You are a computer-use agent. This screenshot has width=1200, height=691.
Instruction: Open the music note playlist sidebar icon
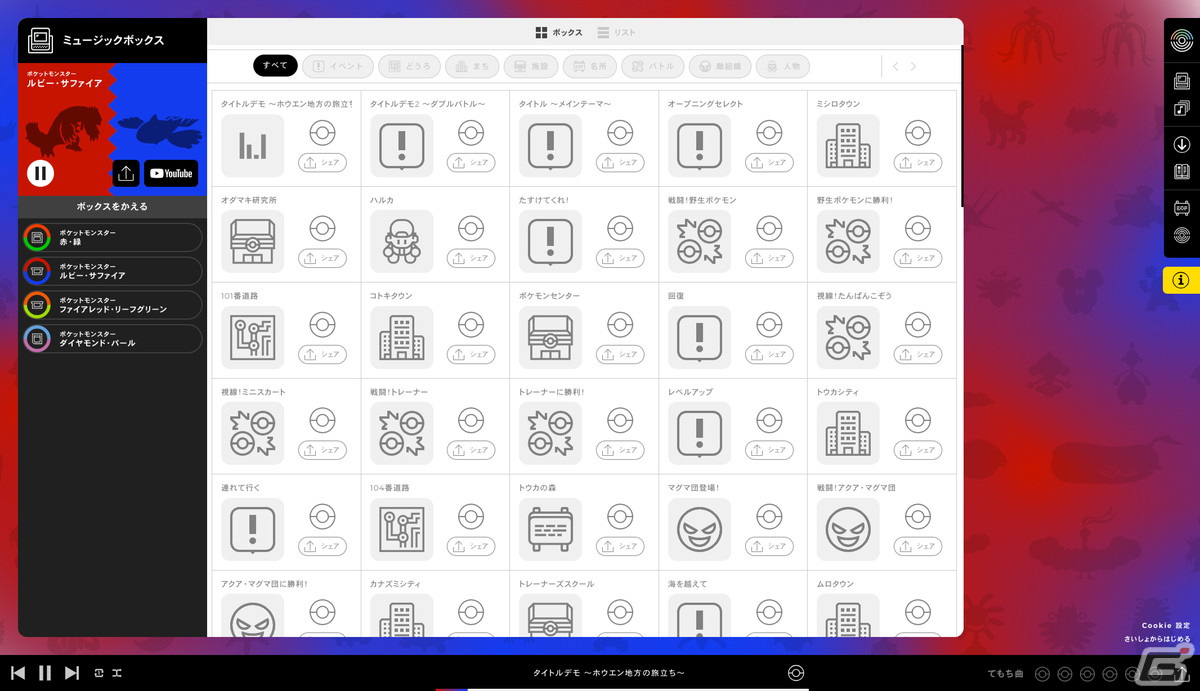(x=1181, y=108)
